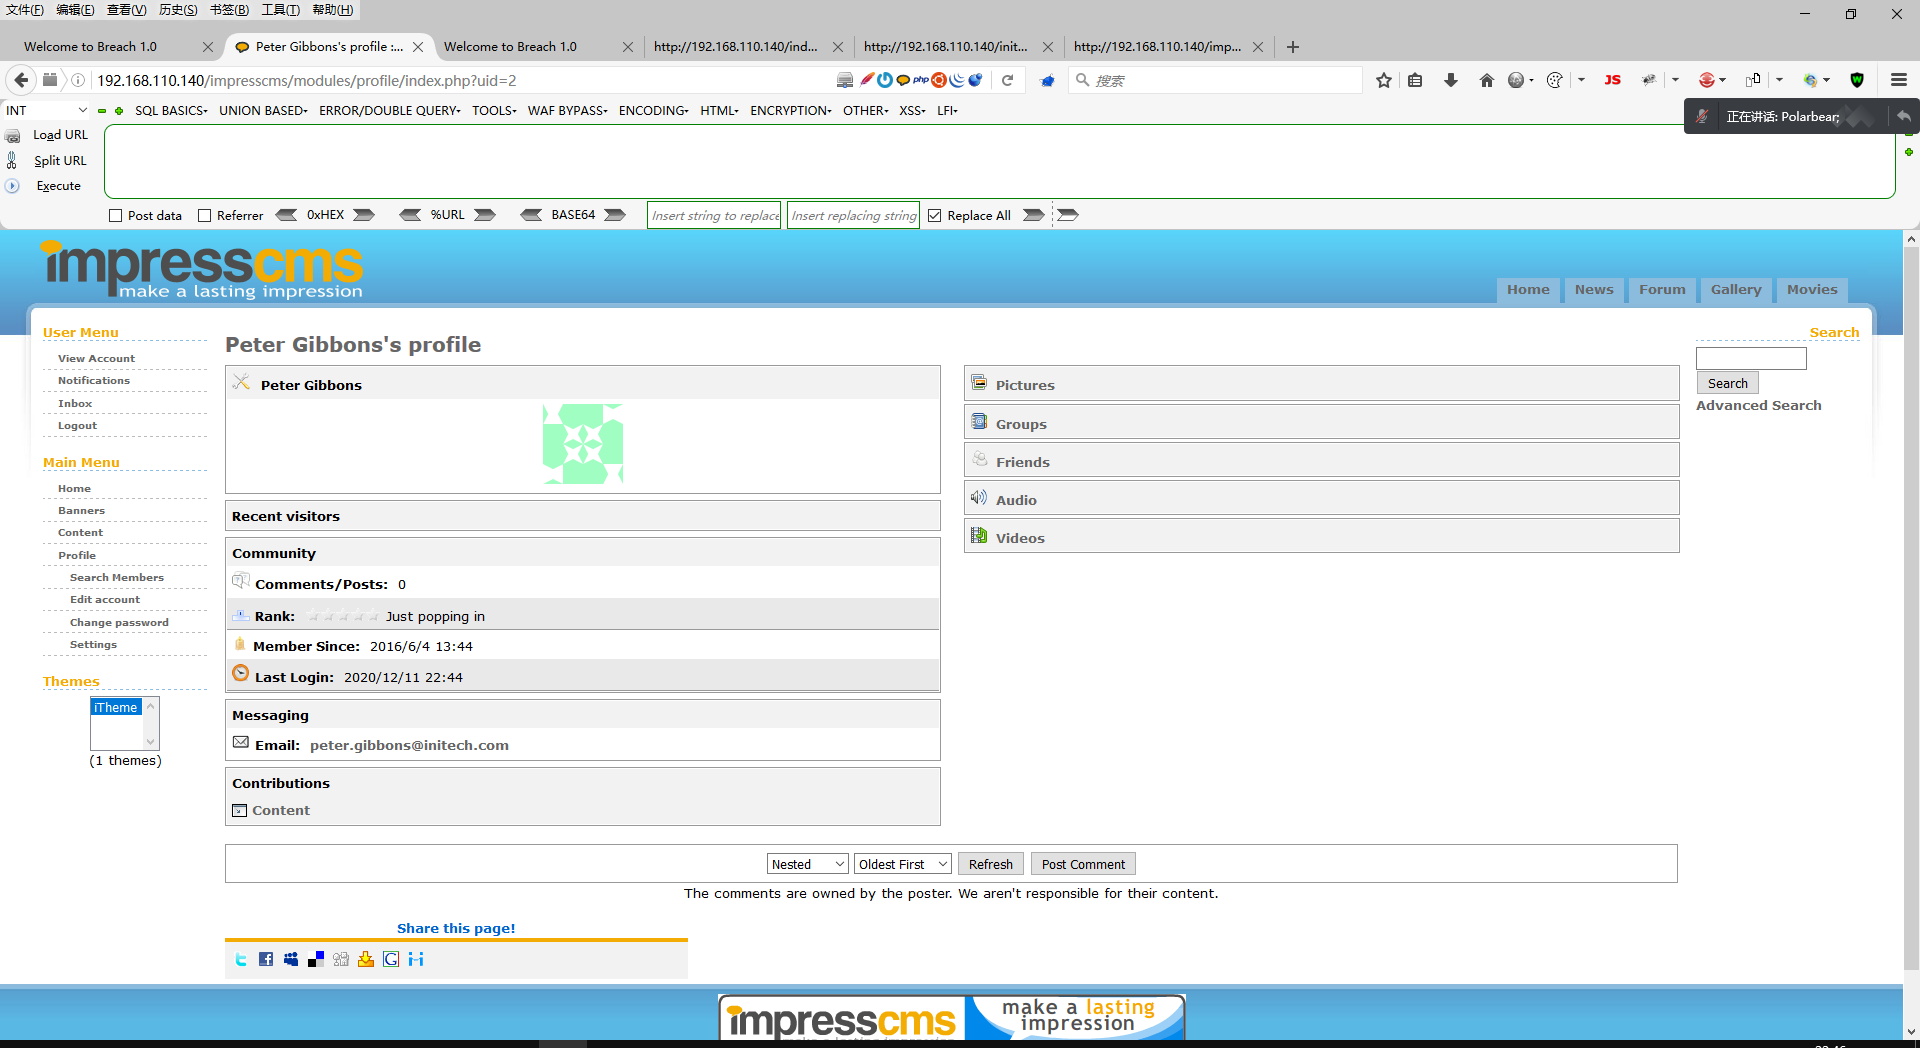This screenshot has width=1920, height=1048.
Task: Click the reply arrow in call notification
Action: [1904, 117]
